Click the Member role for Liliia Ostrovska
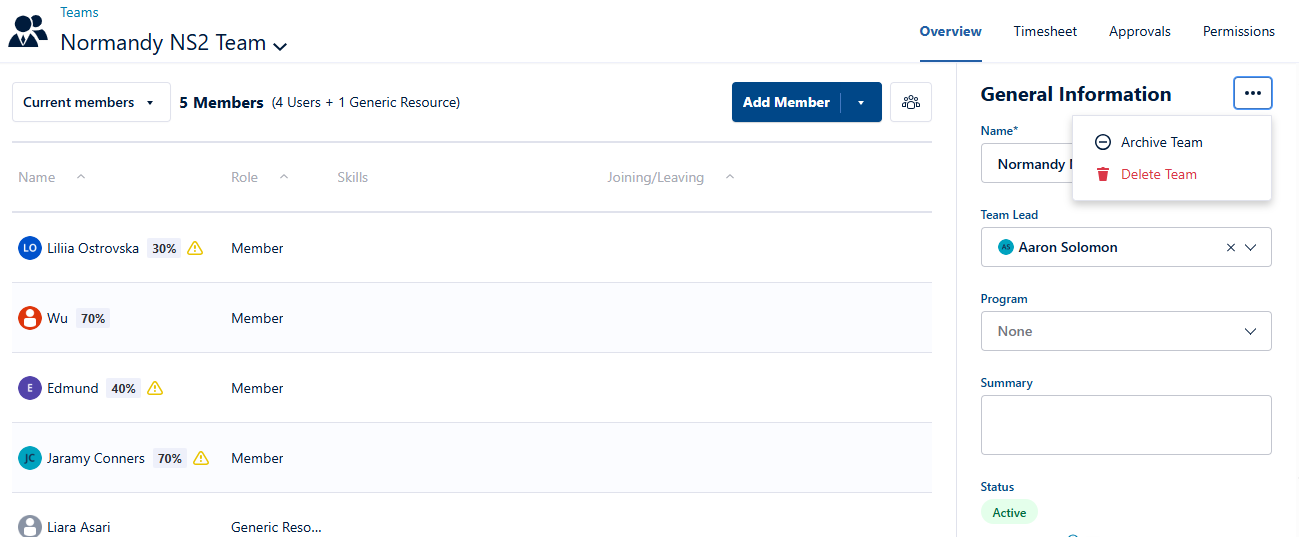 257,248
